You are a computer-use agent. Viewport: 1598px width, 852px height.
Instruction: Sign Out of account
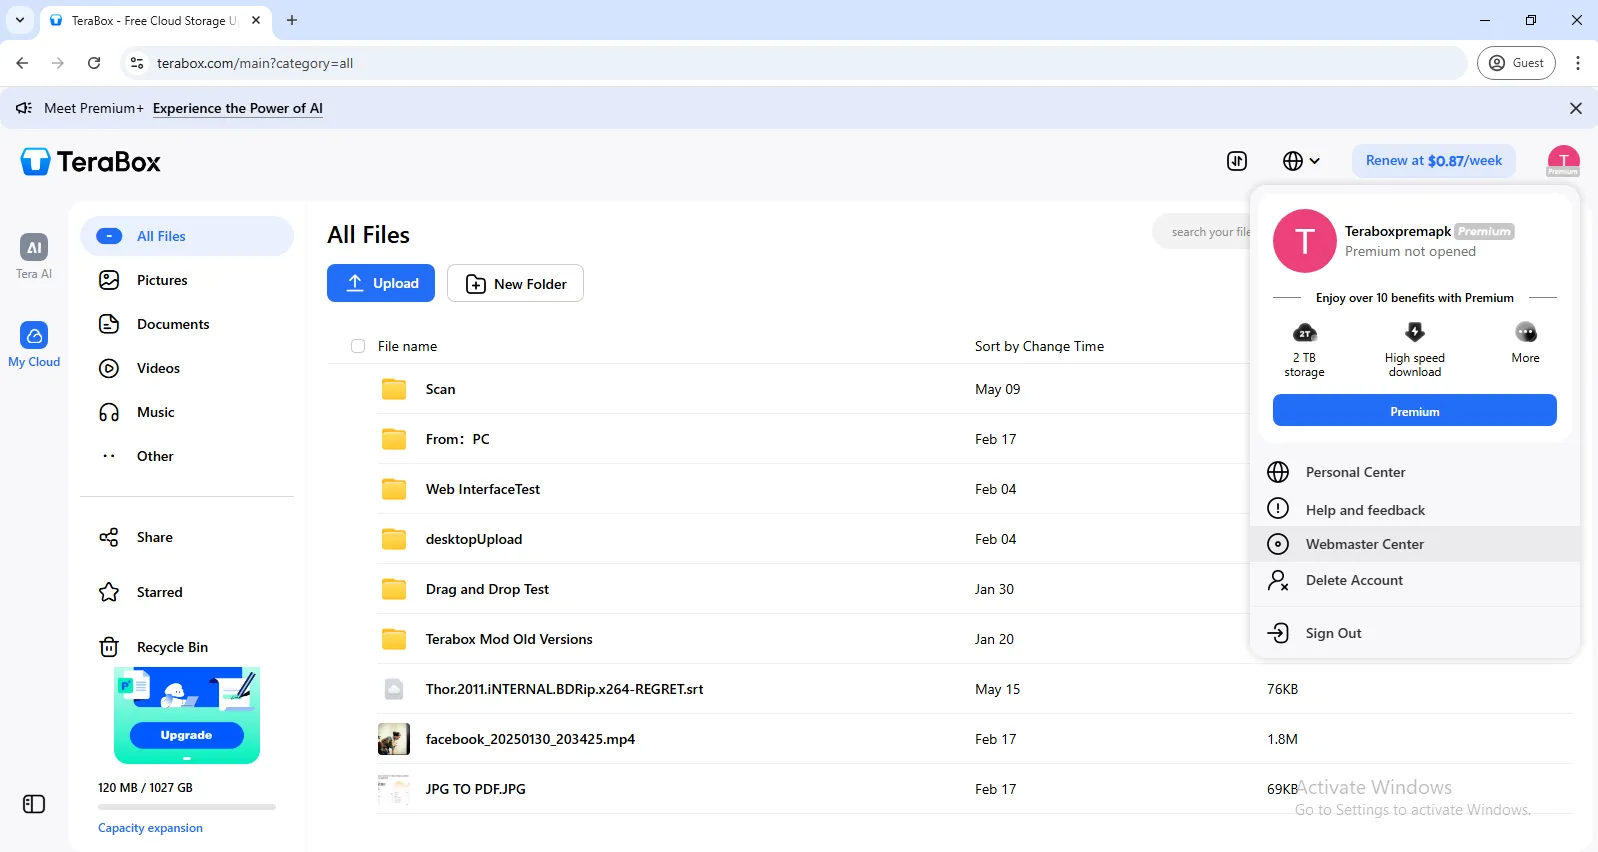coord(1415,633)
